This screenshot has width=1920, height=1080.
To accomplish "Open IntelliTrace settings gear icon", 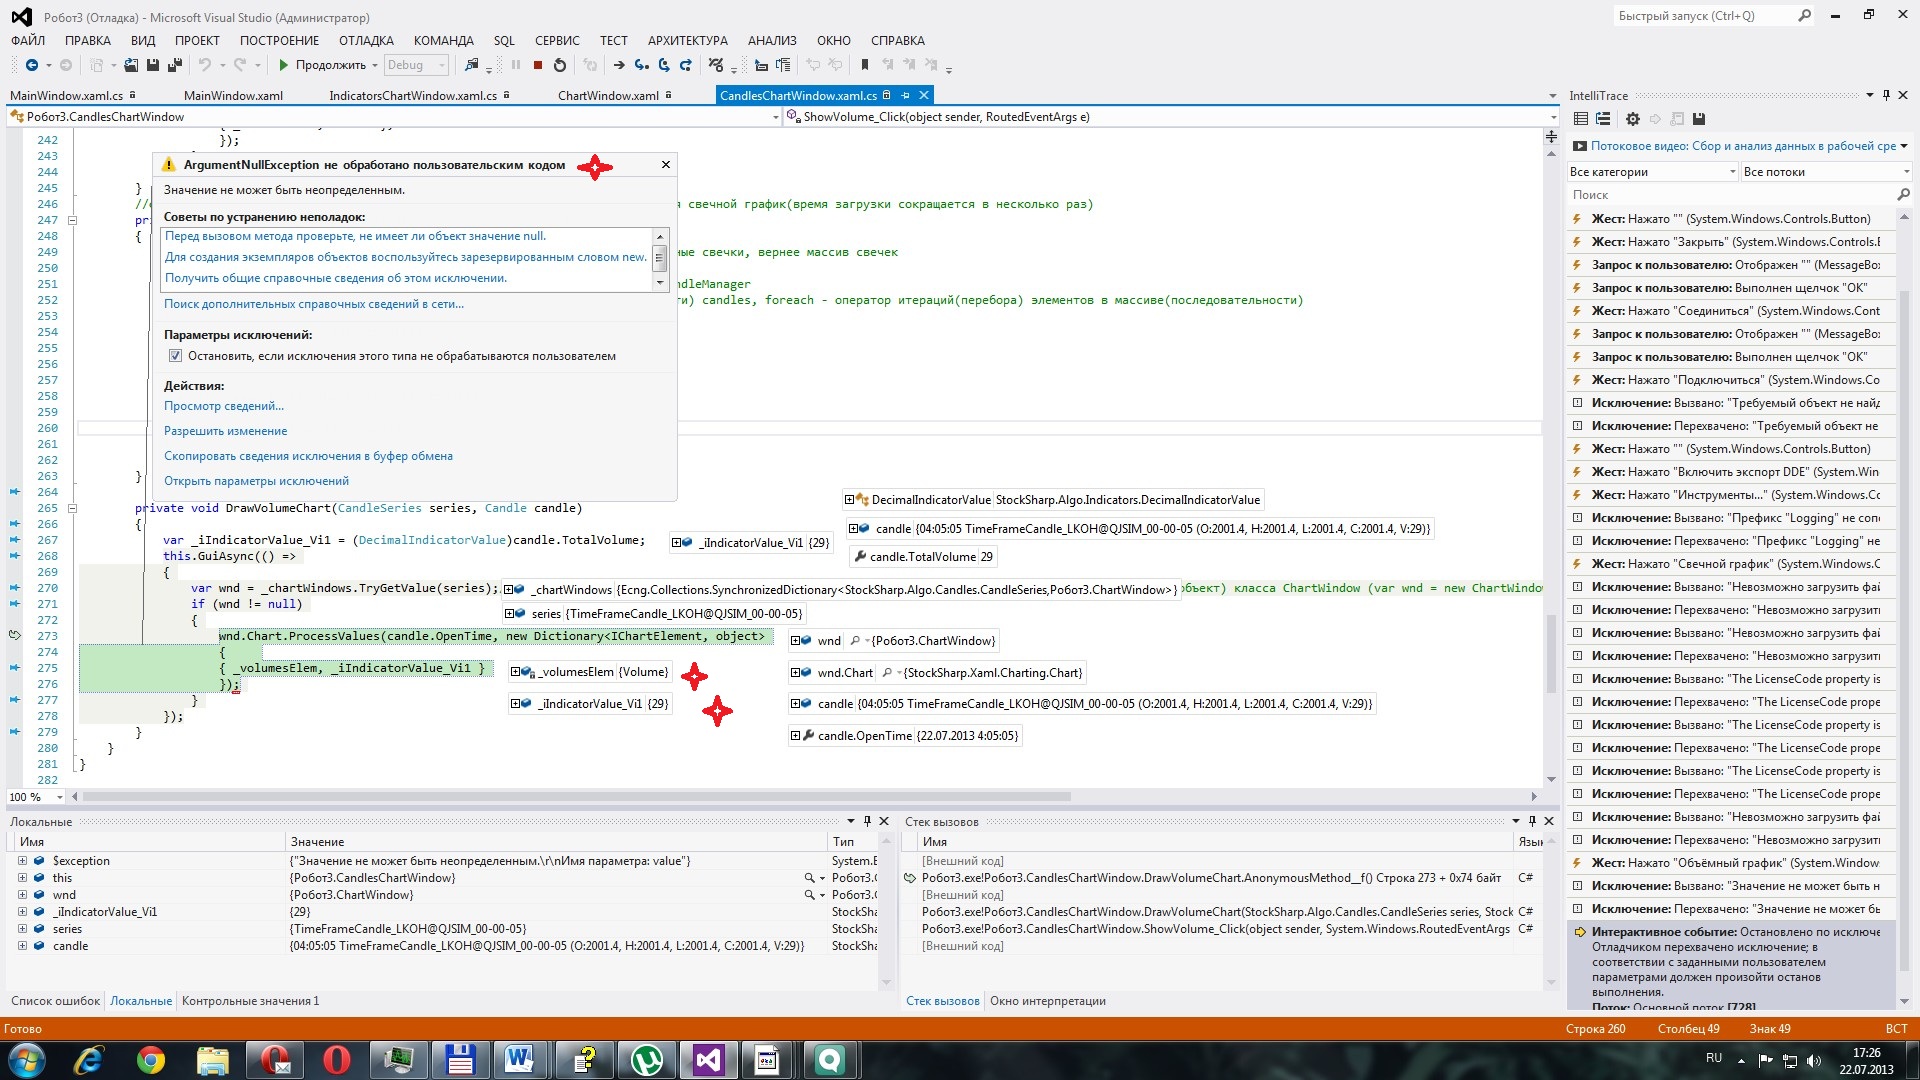I will 1633,119.
